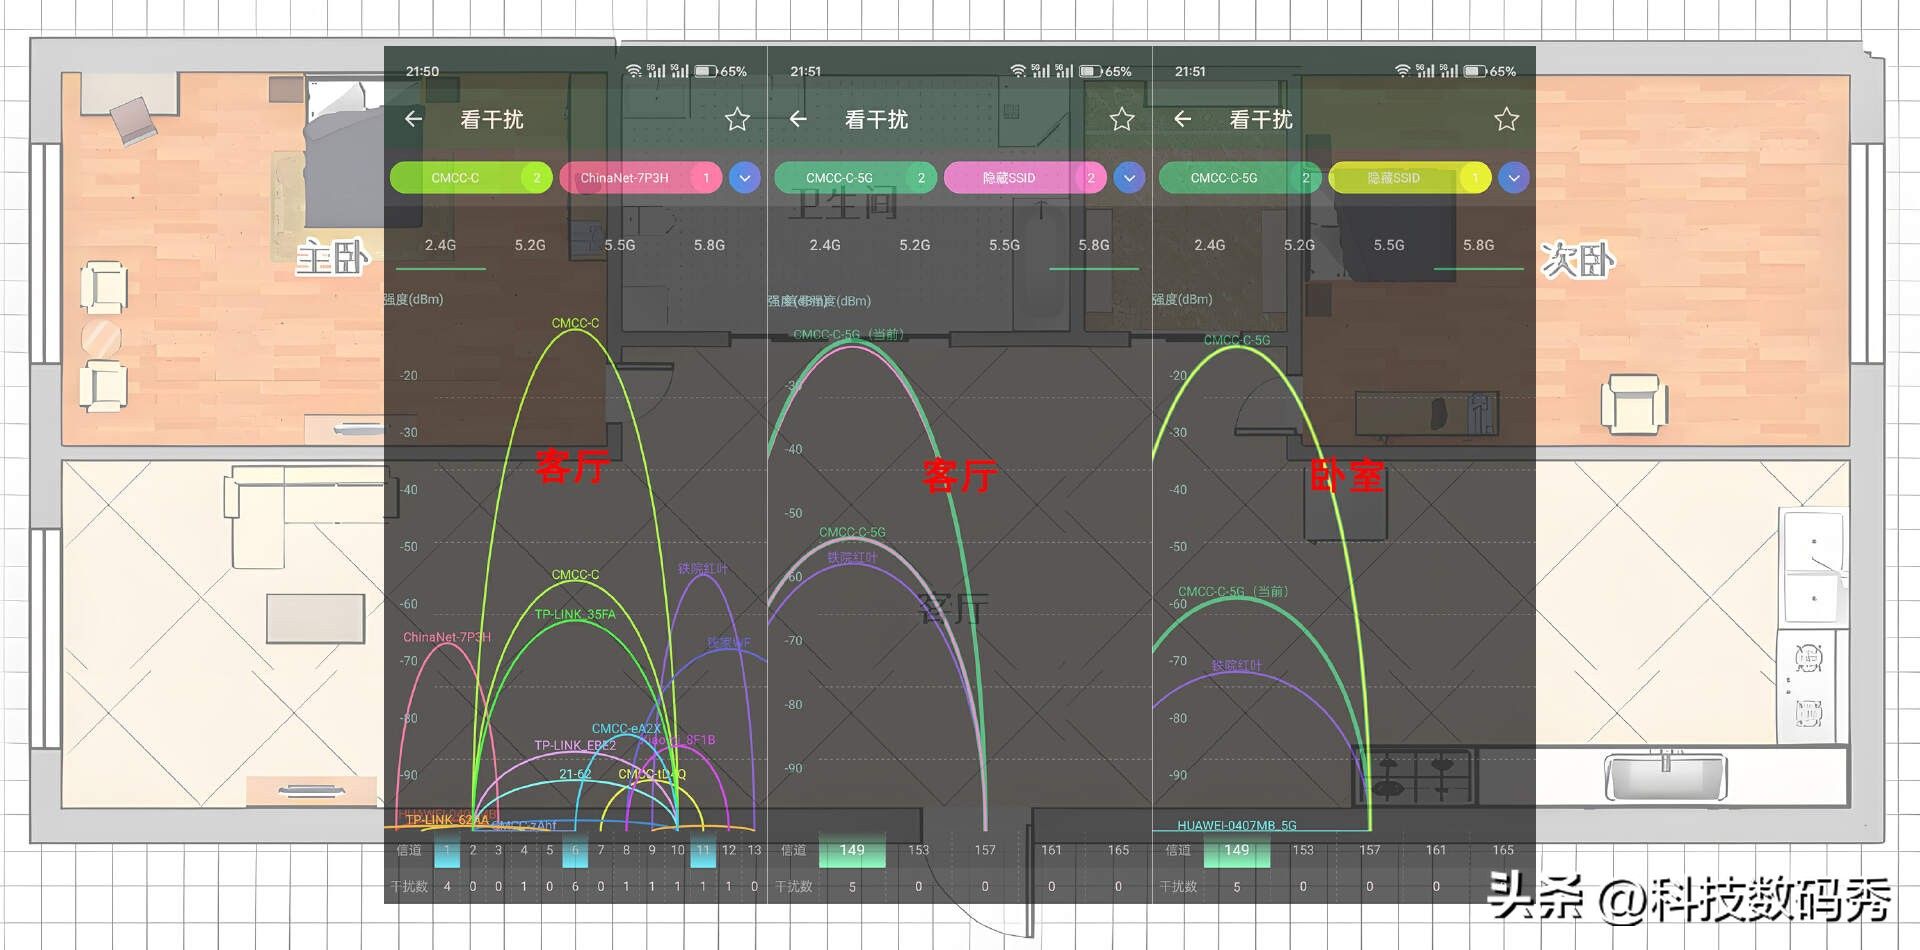Image resolution: width=1920 pixels, height=950 pixels.
Task: Select 5.8G tab in the middle screen
Action: (1094, 245)
